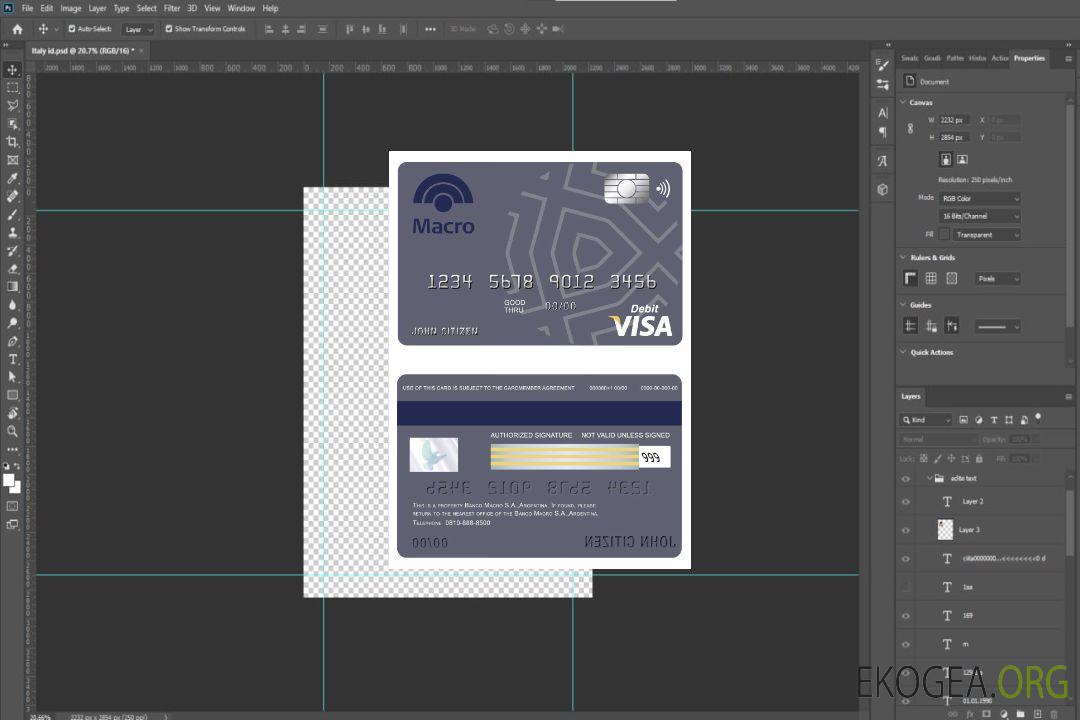This screenshot has height=720, width=1080.
Task: Select the Clone Stamp tool
Action: [12, 232]
